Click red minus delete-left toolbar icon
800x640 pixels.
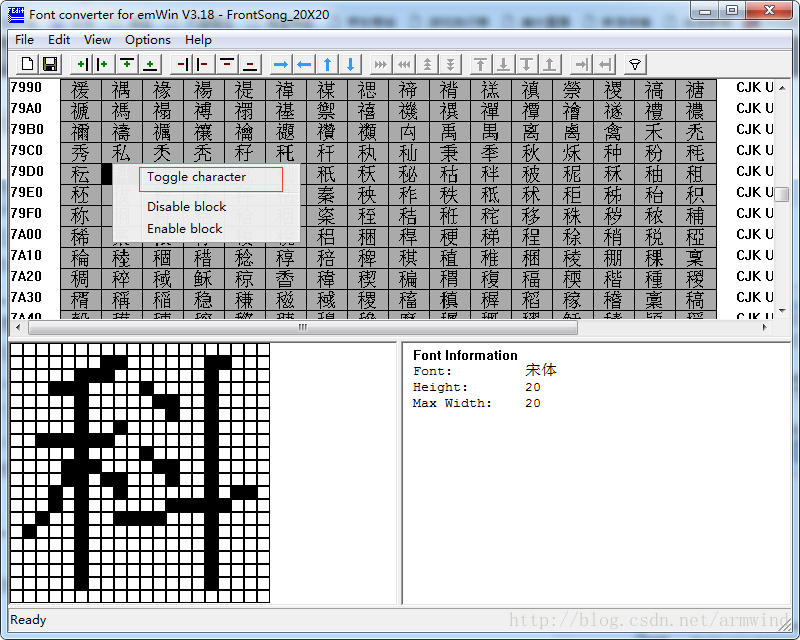(x=204, y=64)
